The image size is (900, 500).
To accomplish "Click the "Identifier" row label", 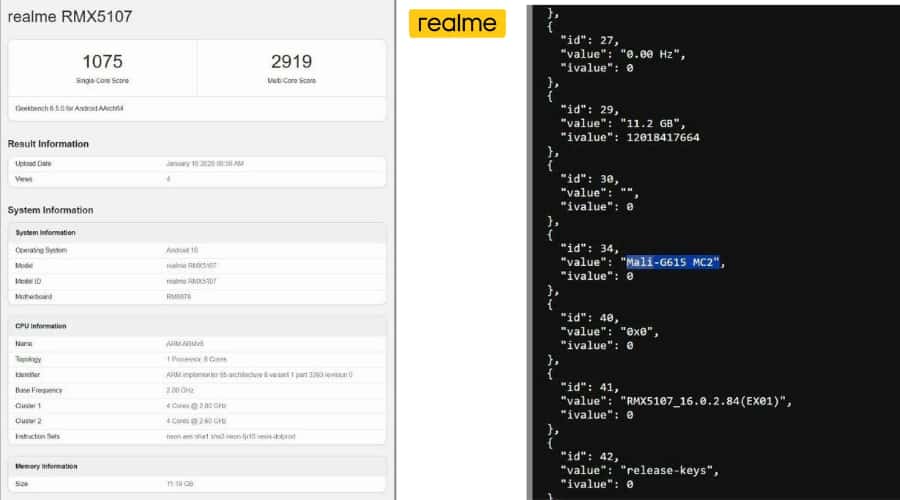I will [28, 375].
